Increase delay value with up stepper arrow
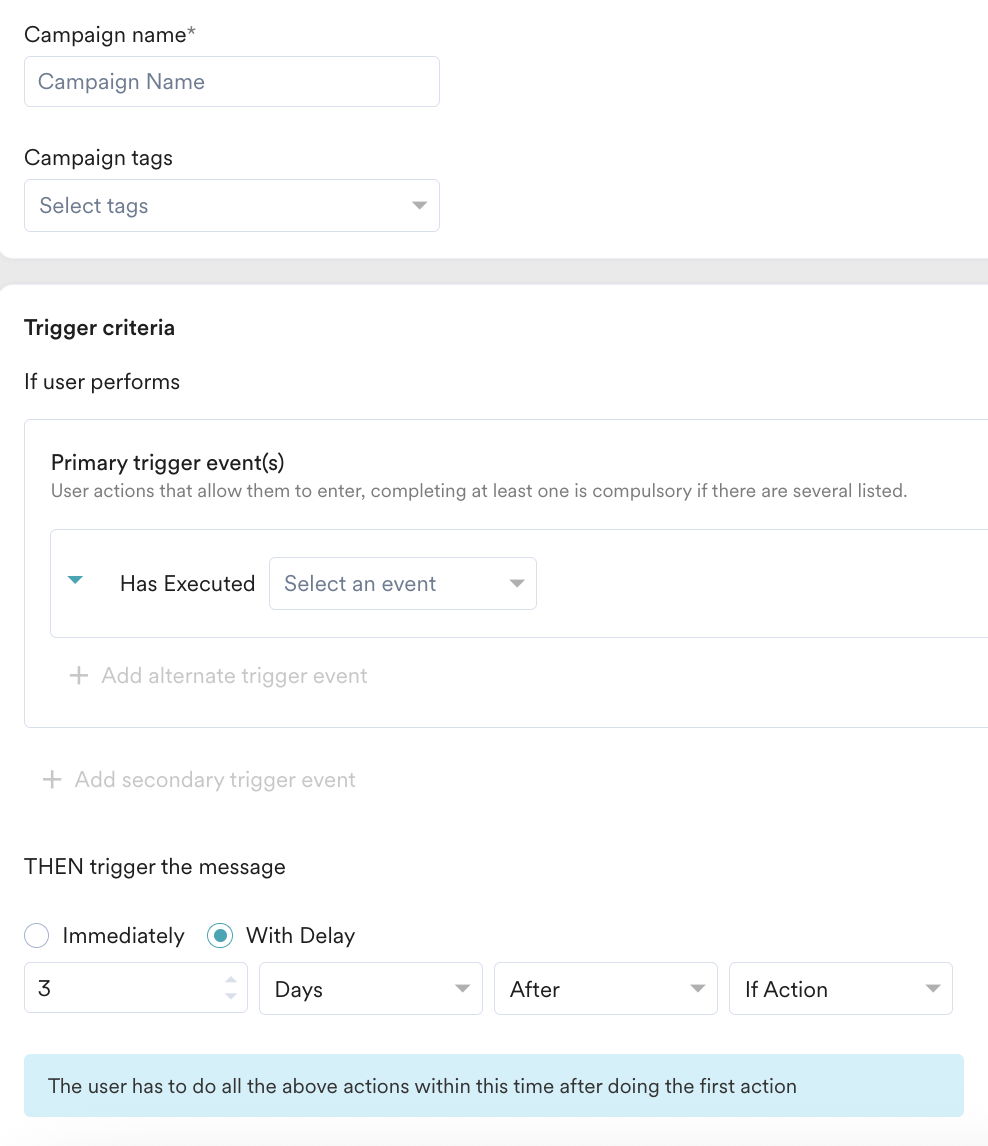 tap(231, 980)
